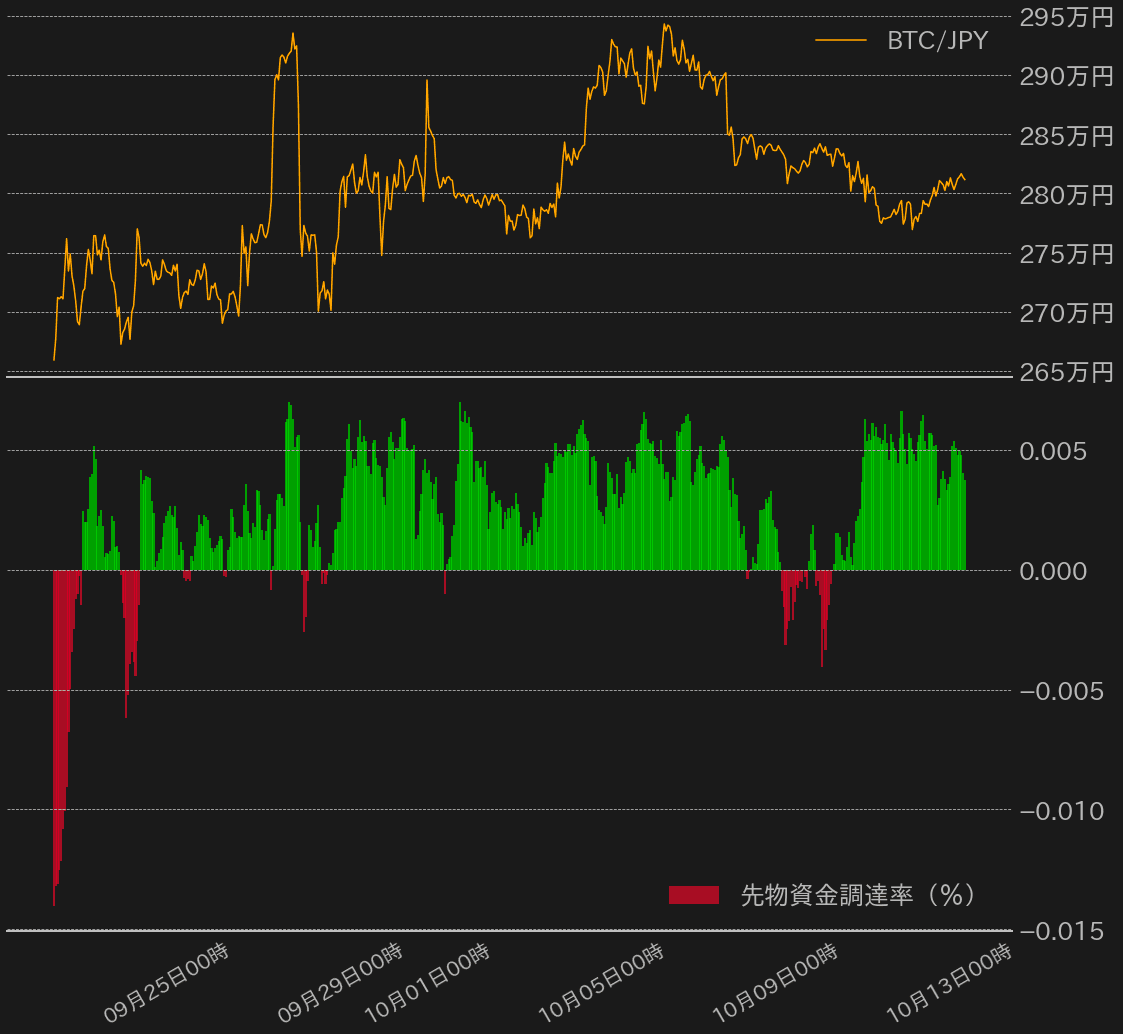Viewport: 1123px width, 1034px height.
Task: Click the BTC/JPY legend label
Action: pos(936,41)
